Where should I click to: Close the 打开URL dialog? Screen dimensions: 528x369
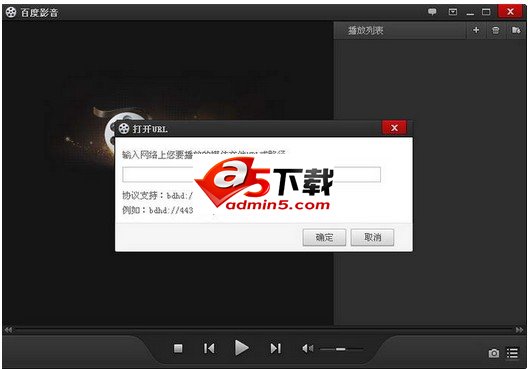(x=394, y=128)
